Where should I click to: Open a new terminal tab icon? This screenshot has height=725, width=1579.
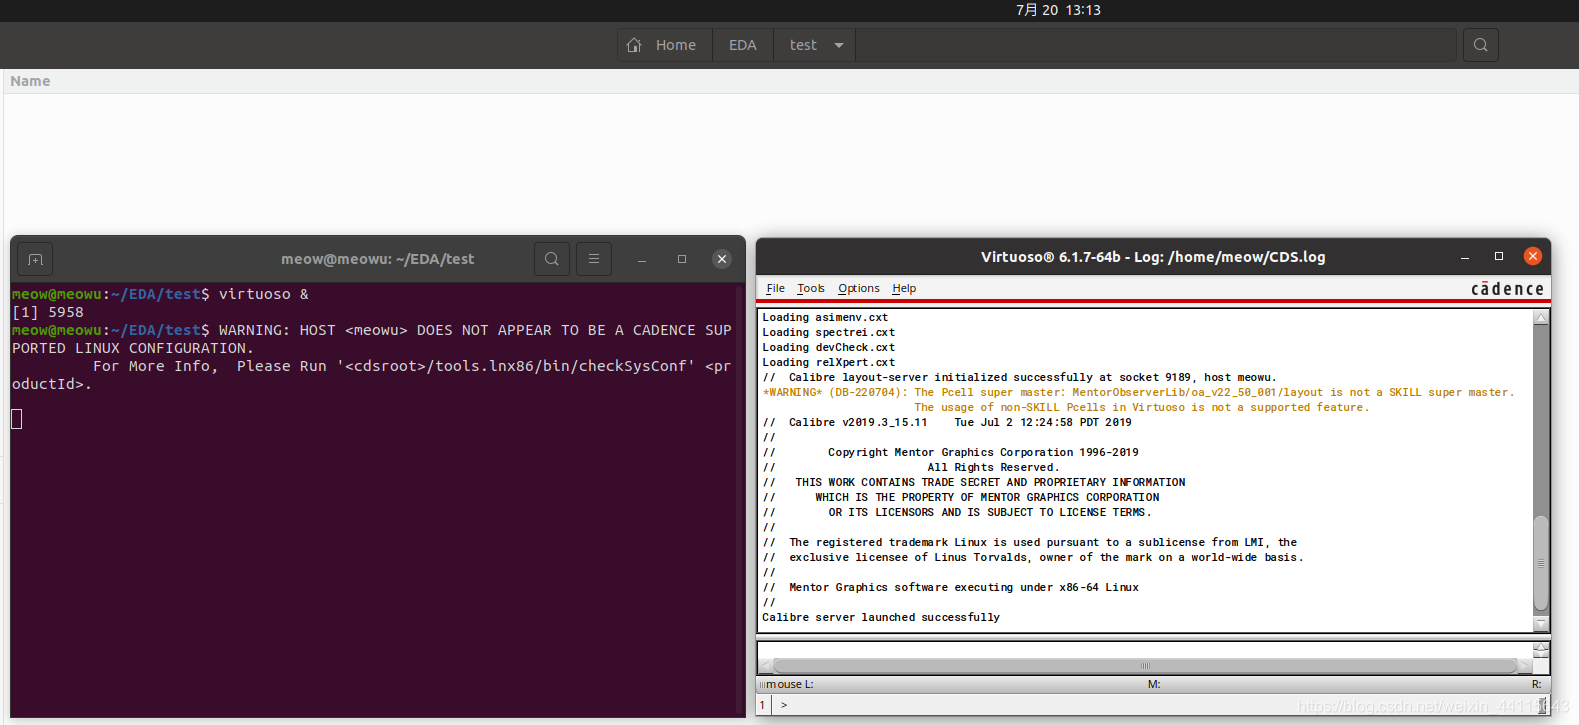(x=35, y=259)
